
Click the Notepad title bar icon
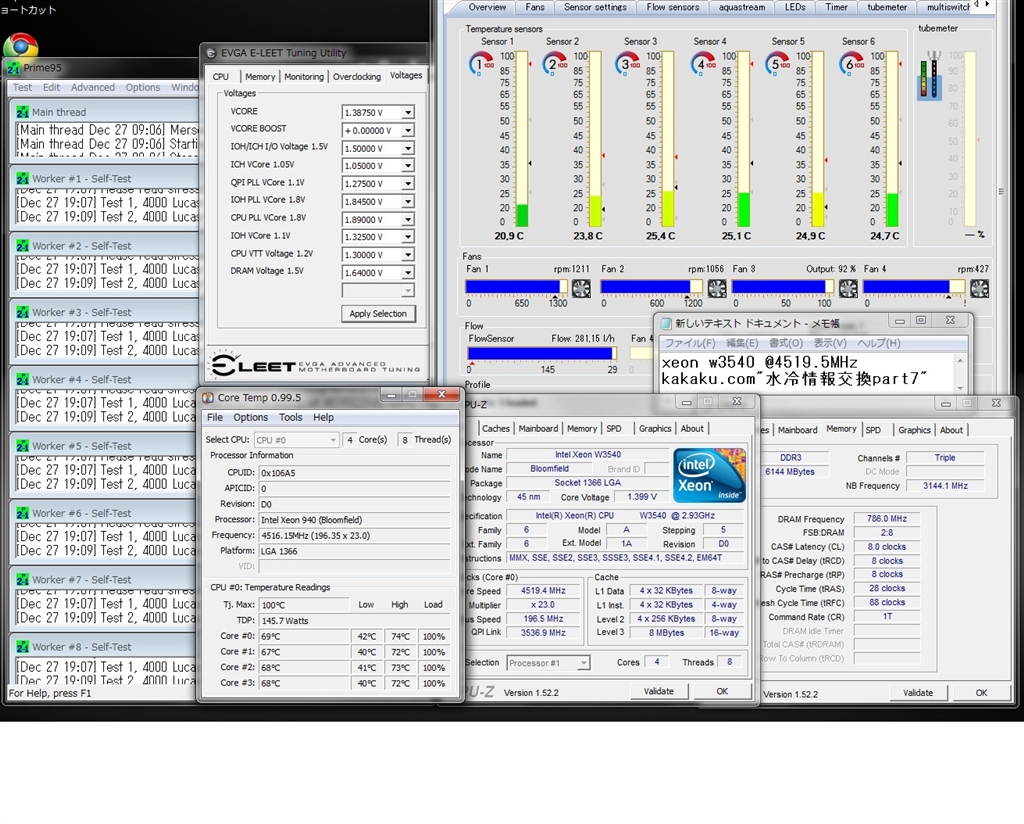[x=667, y=323]
